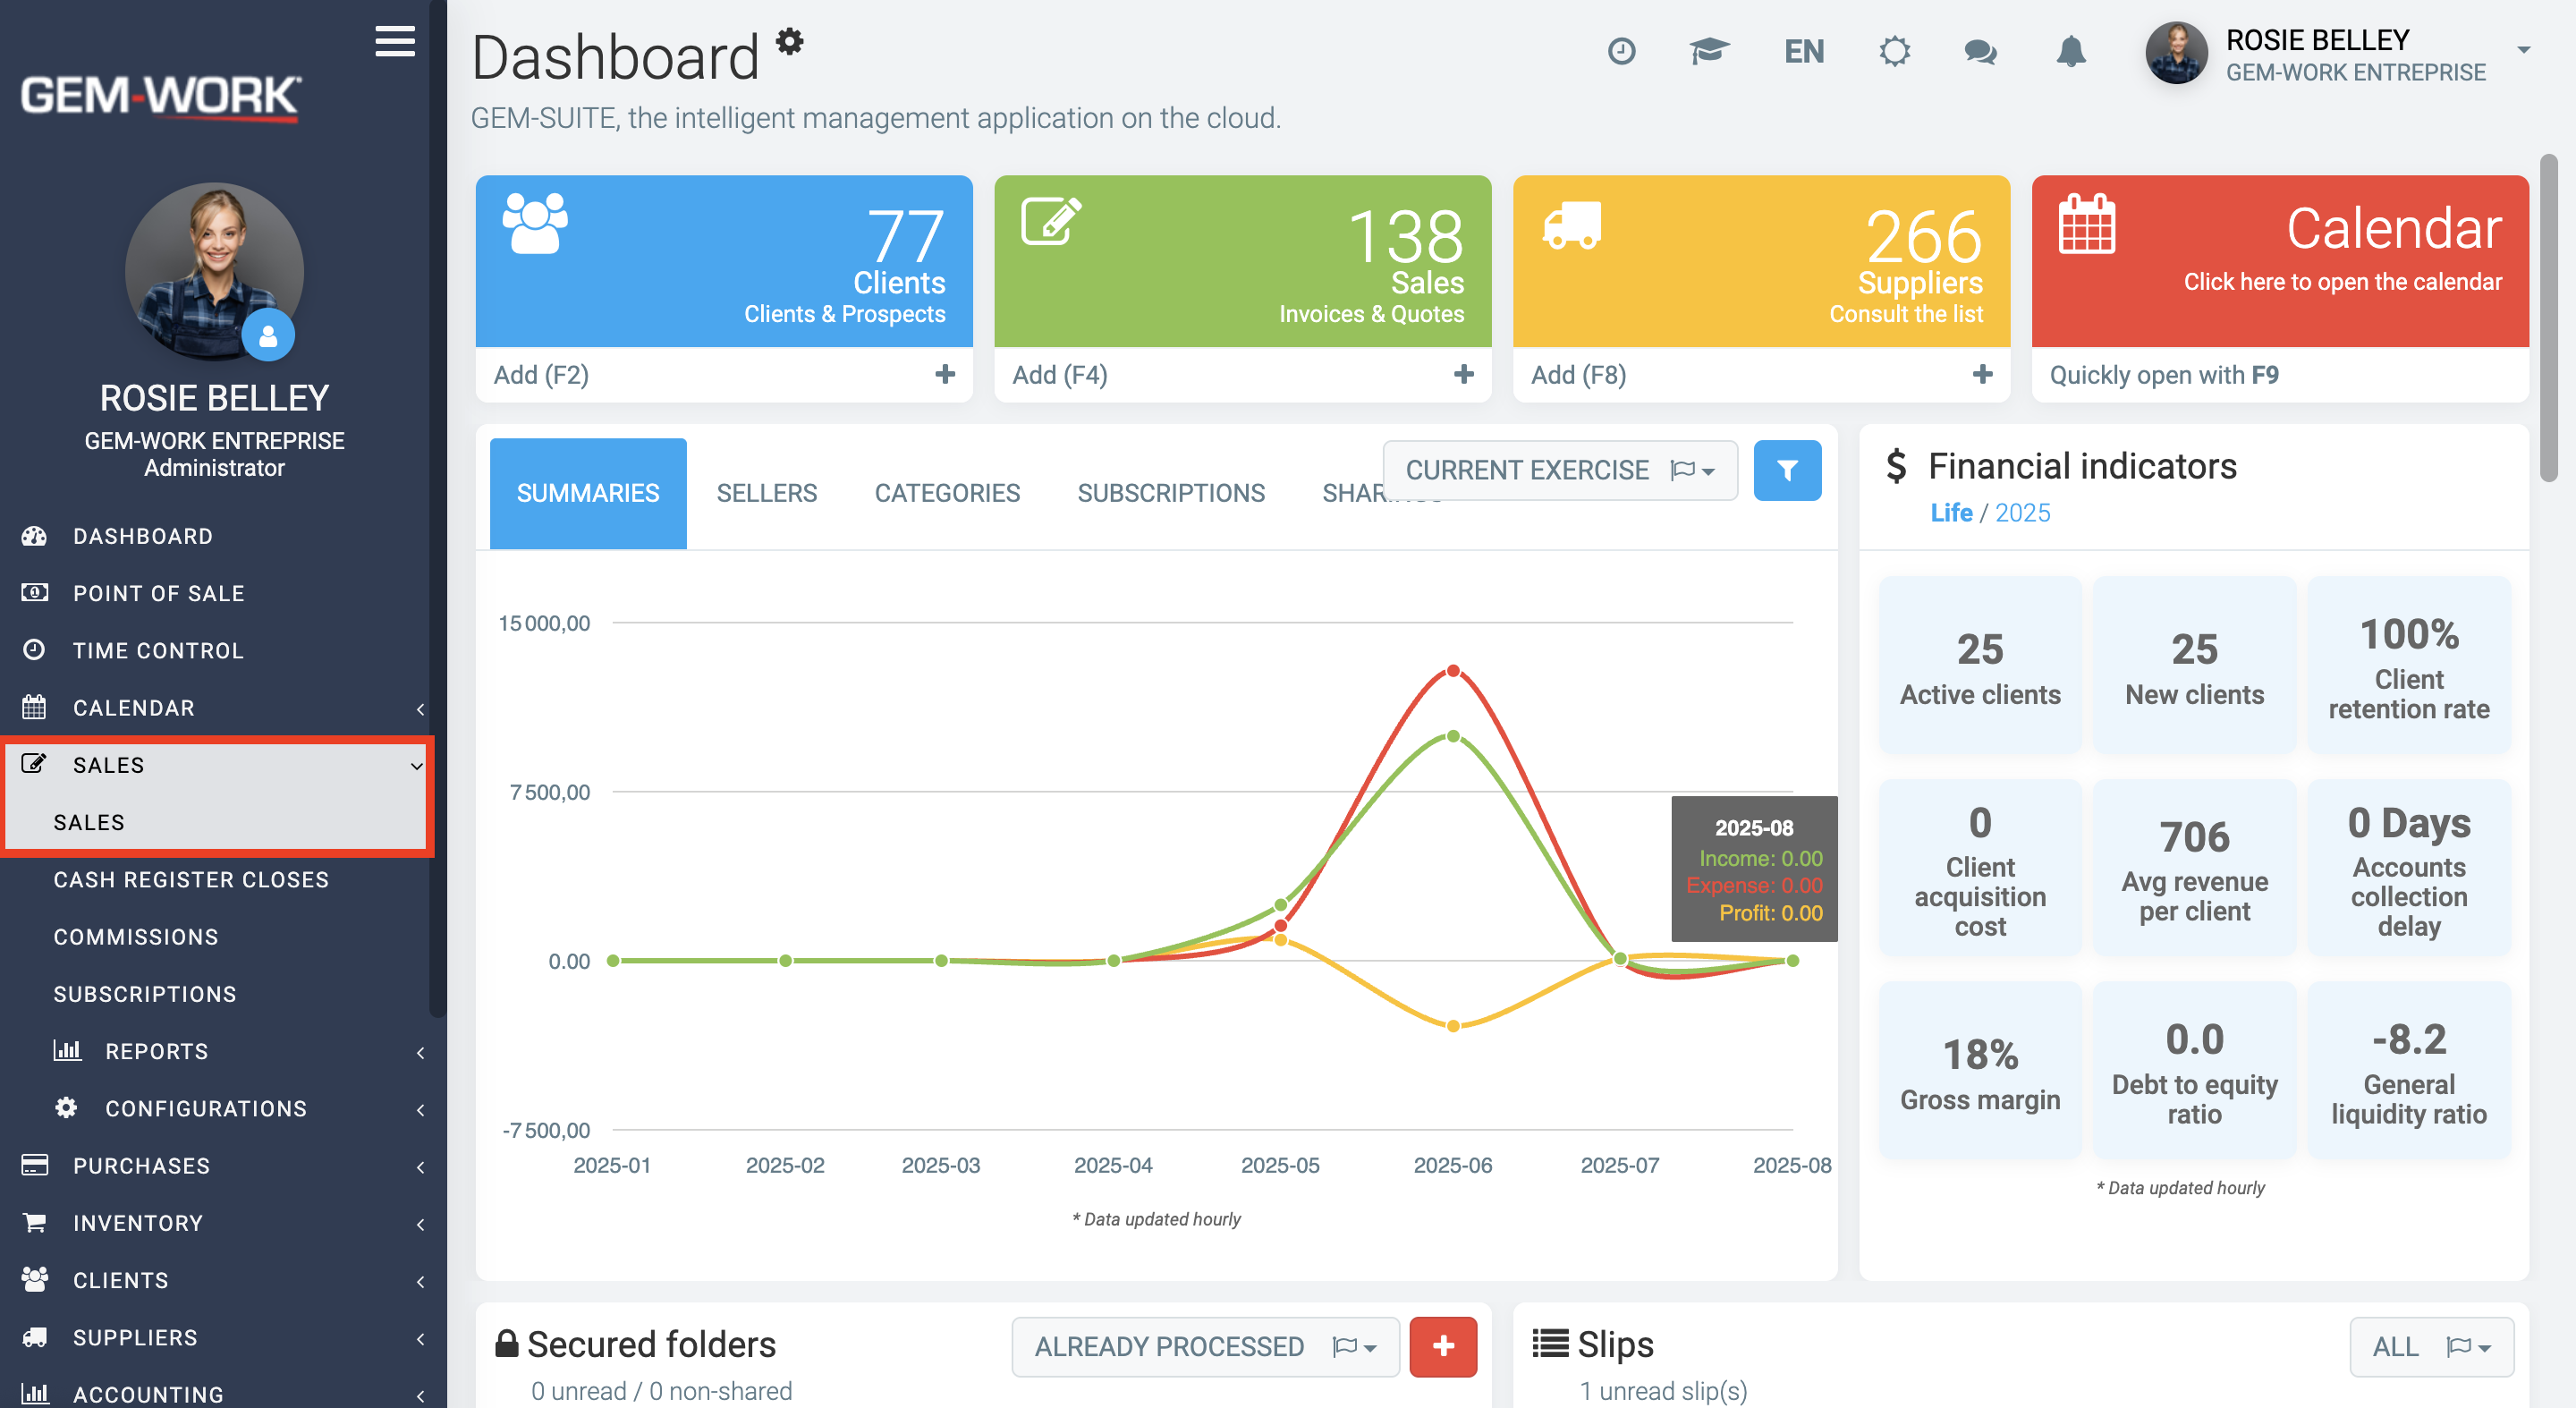The image size is (2576, 1408).
Task: Open the chat messages icon
Action: [1980, 51]
